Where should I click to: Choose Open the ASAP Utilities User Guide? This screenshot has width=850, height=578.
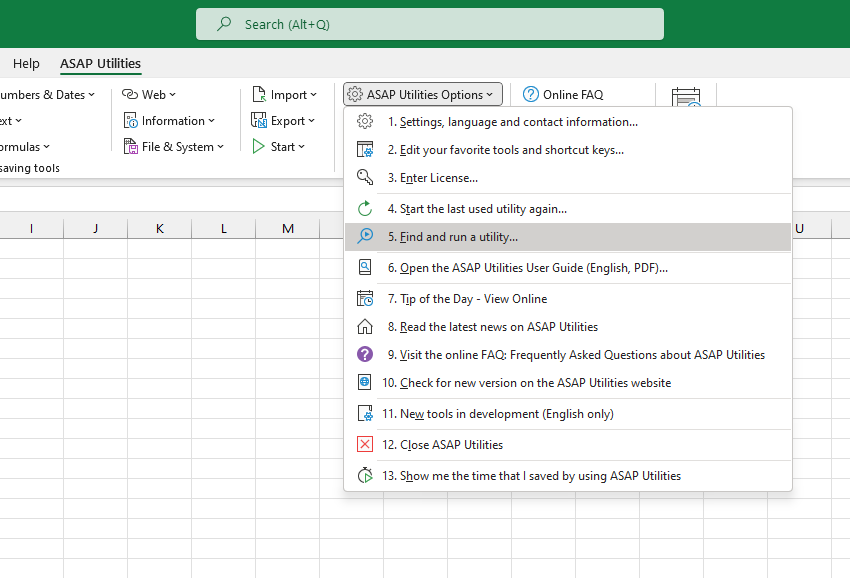click(x=568, y=268)
